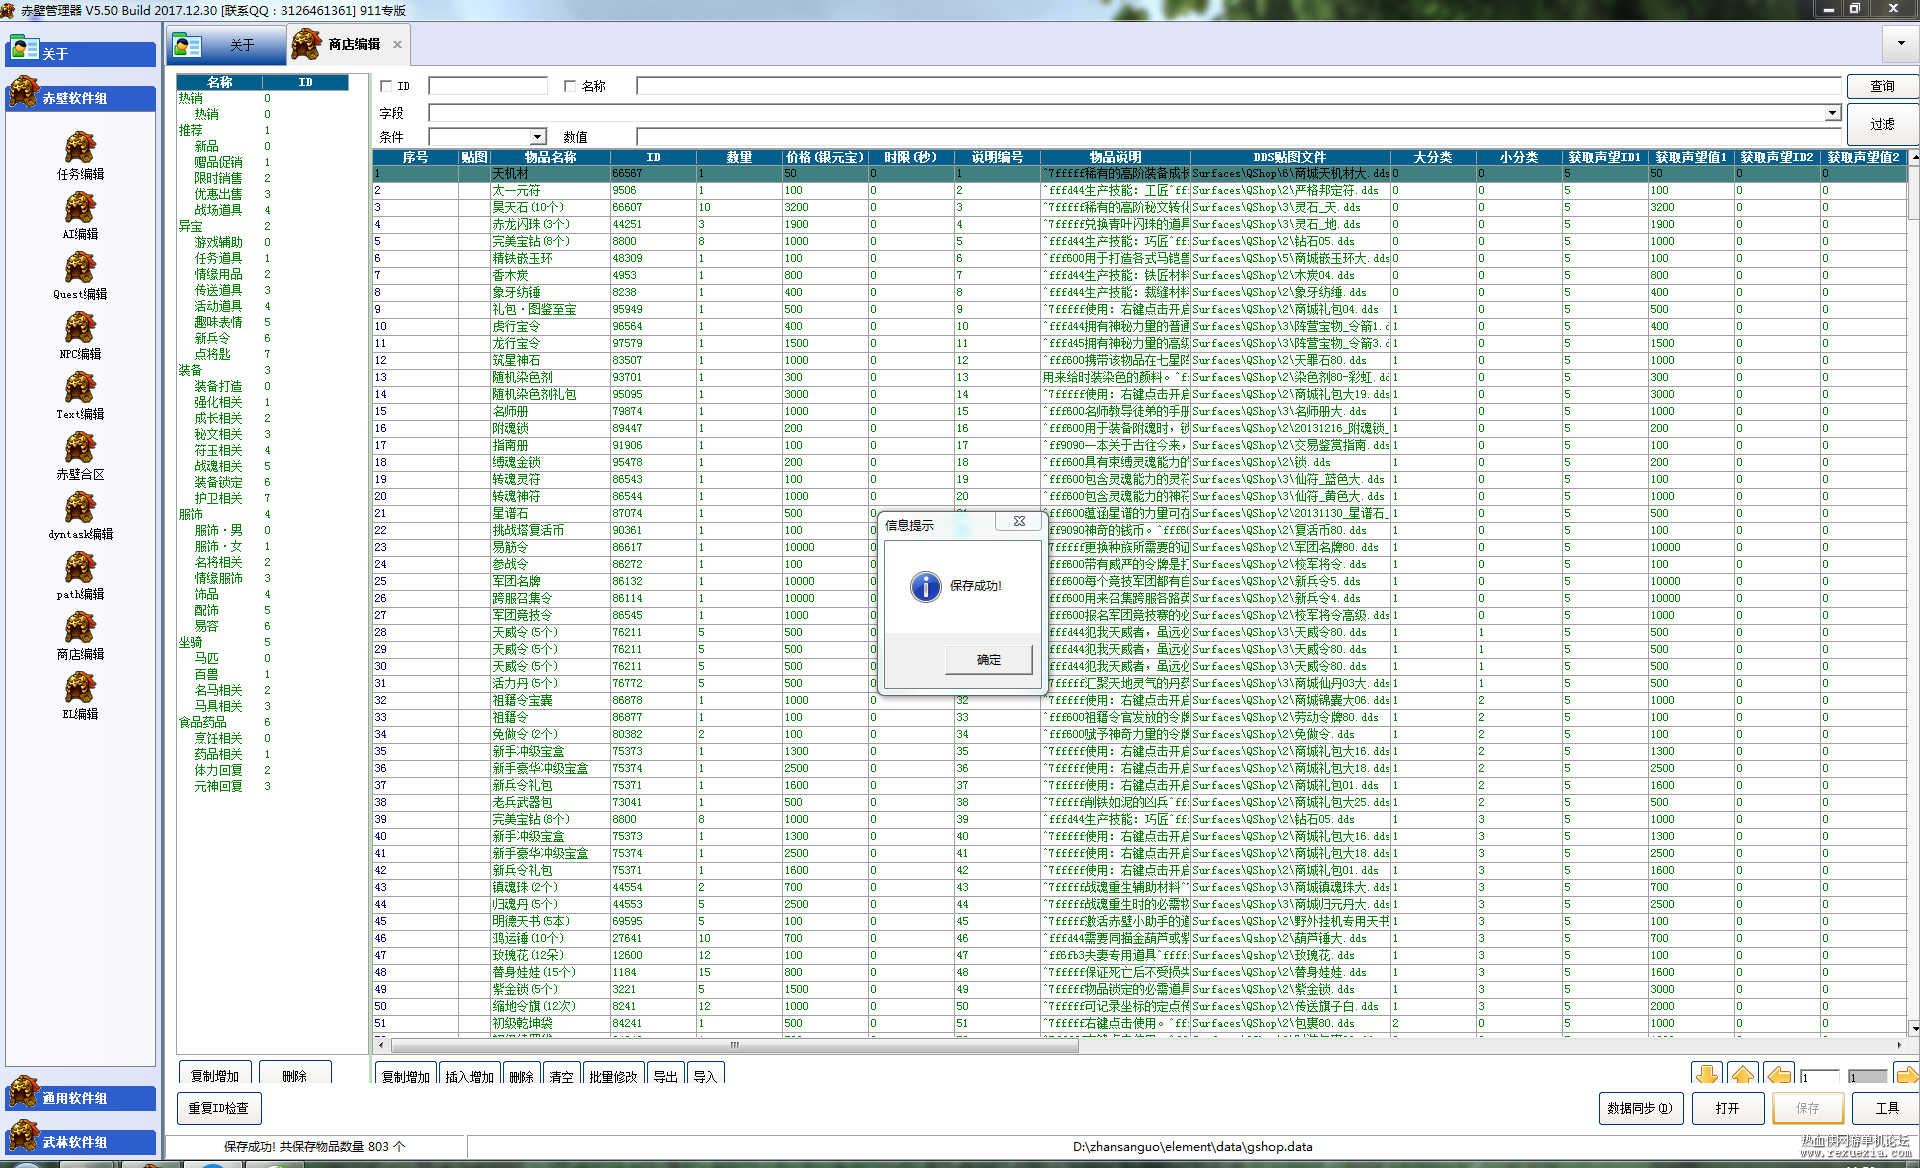Click the move-down orange arrow icon
The height and width of the screenshot is (1168, 1920).
(x=1707, y=1075)
